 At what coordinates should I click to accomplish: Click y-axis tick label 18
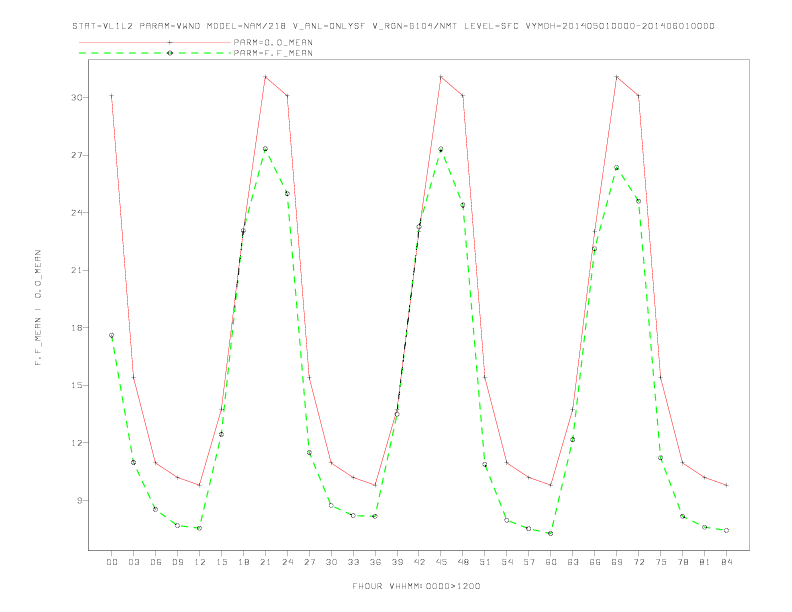coord(77,328)
